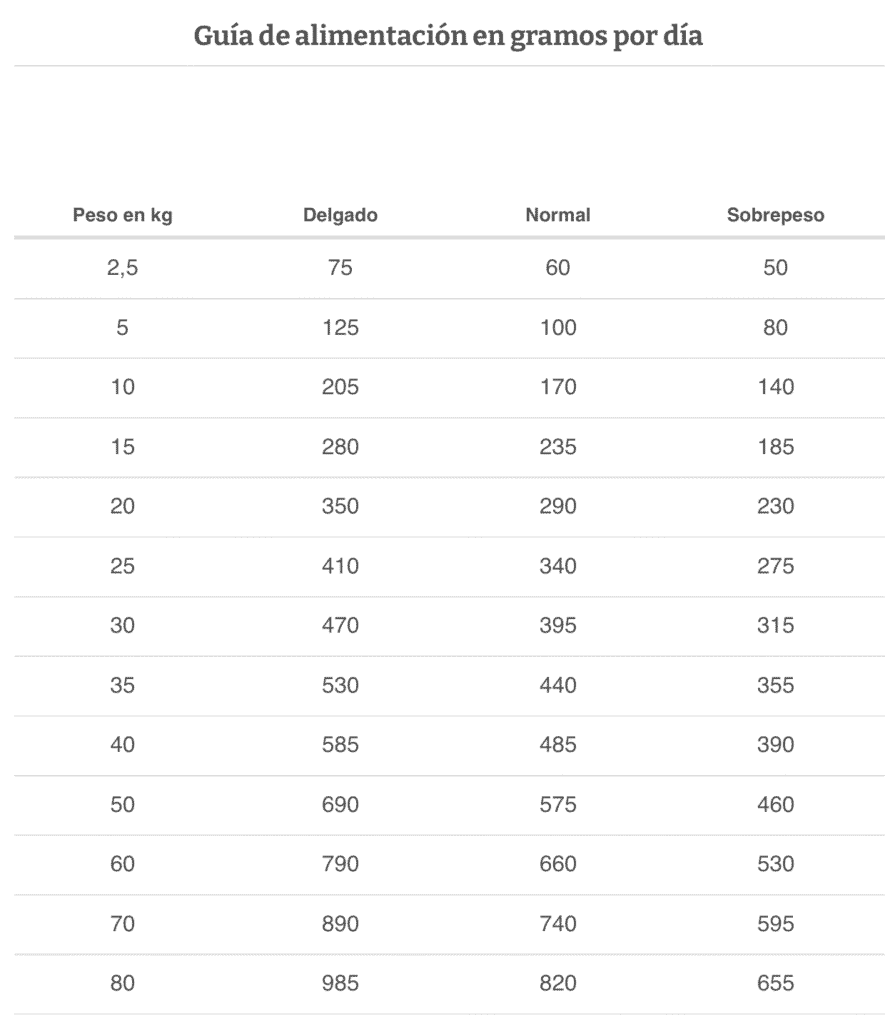Viewport: 895px width, 1024px height.
Task: Click the Sobrepeso value 595
Action: tap(775, 923)
